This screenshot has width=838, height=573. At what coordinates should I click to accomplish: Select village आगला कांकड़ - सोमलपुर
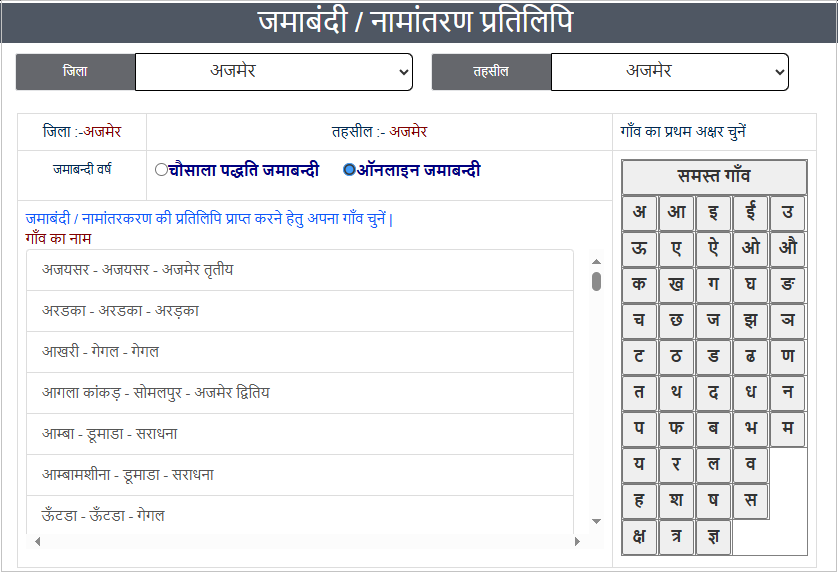(x=300, y=393)
